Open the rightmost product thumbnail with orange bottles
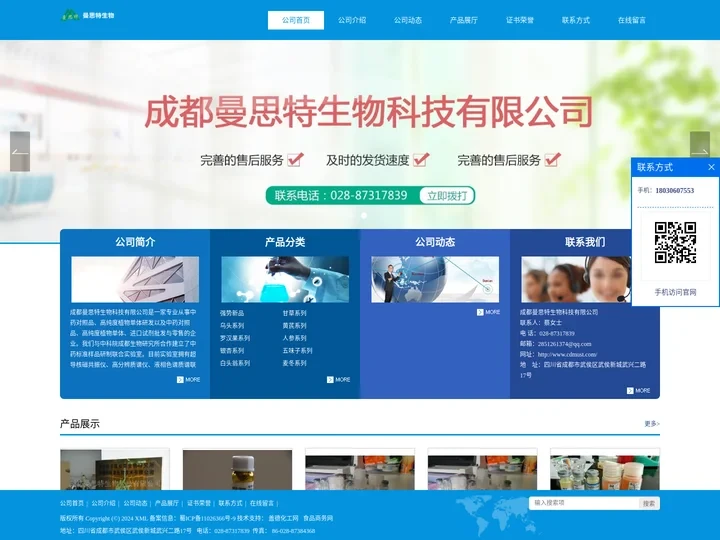720x540 pixels. point(605,469)
